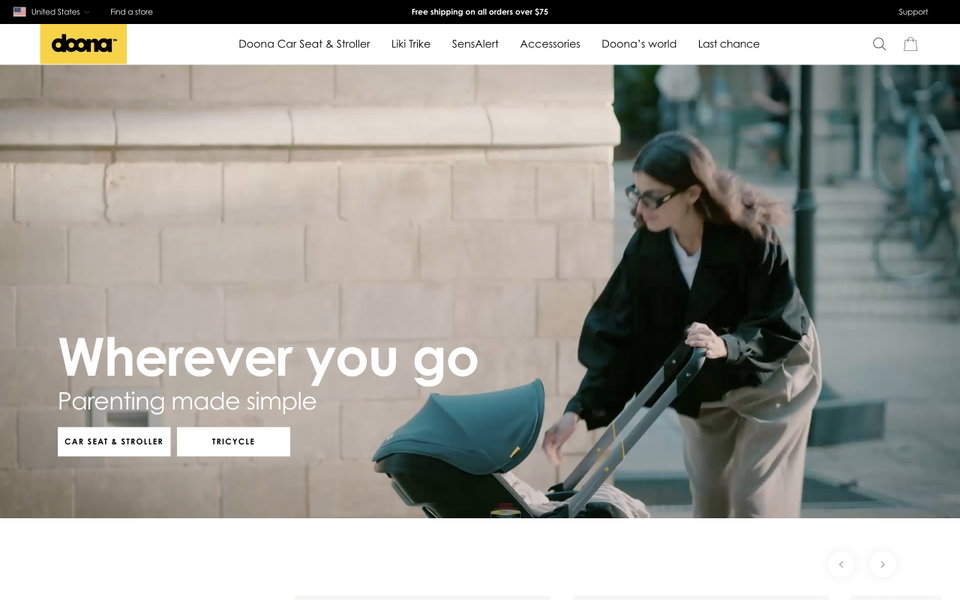Open the Support link
Image resolution: width=960 pixels, height=600 pixels.
(x=913, y=12)
